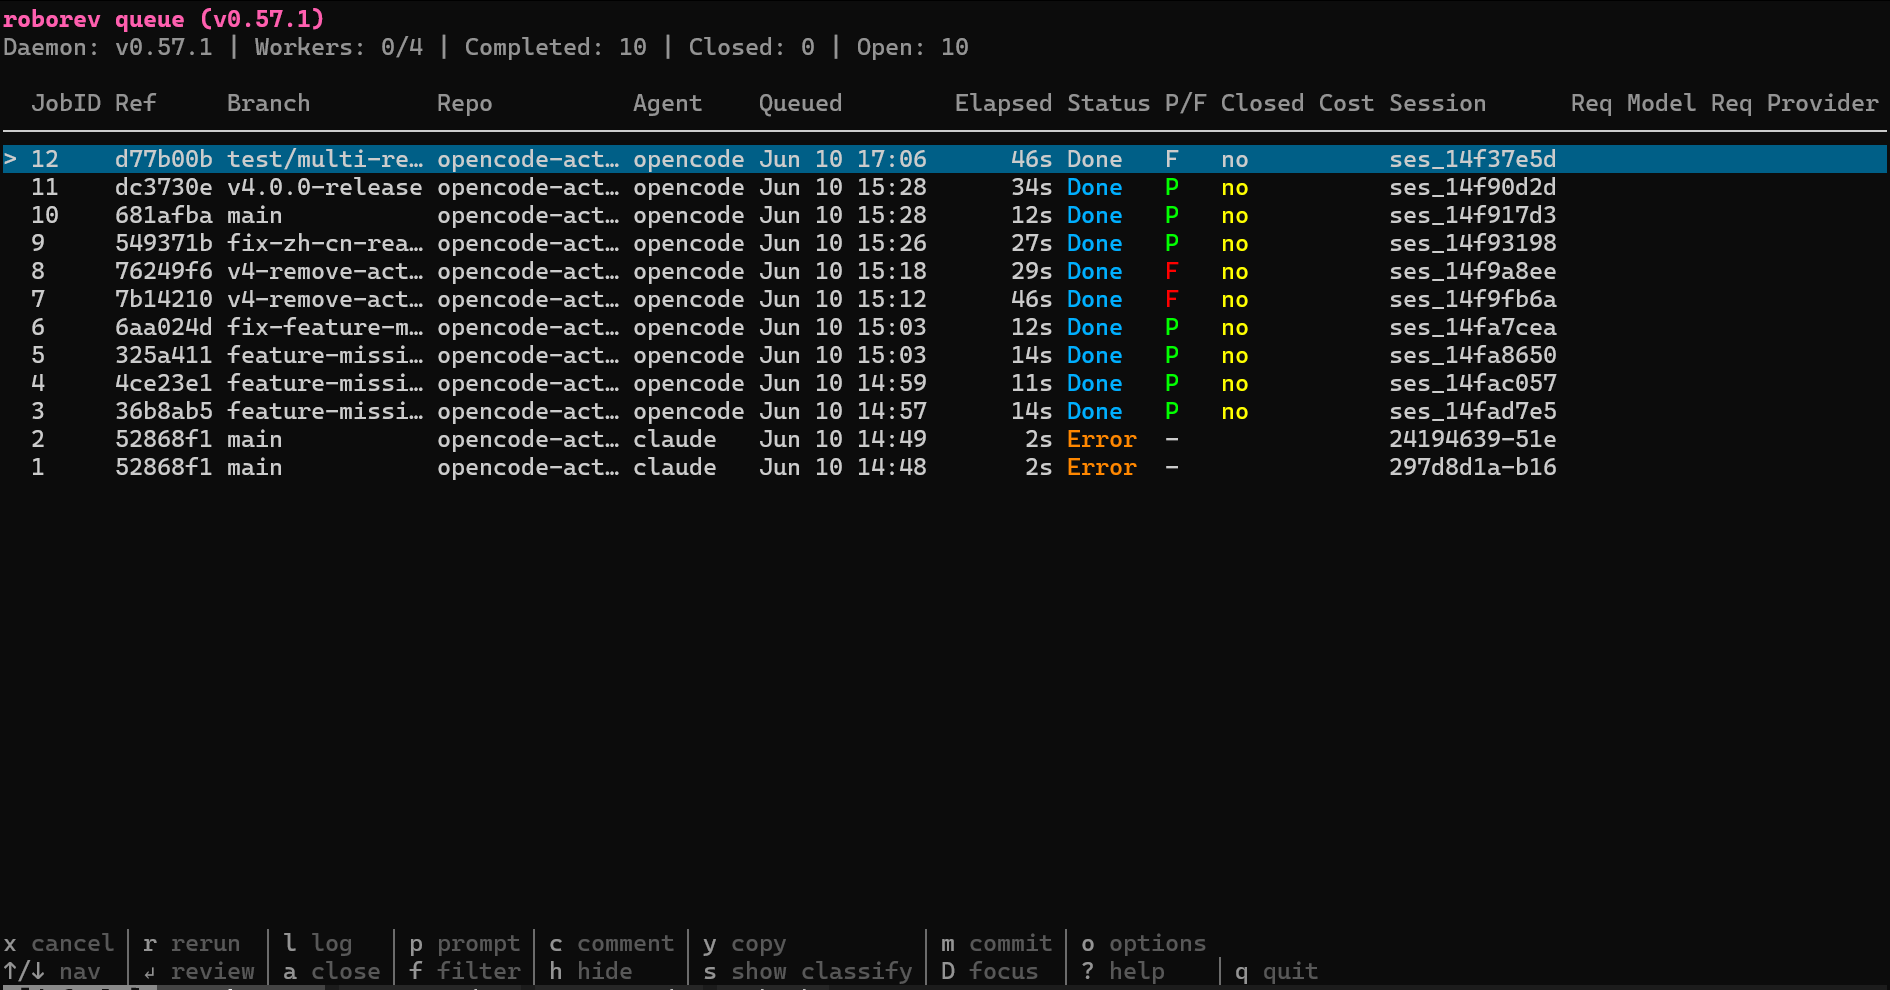Click the Branch column header

pyautogui.click(x=268, y=103)
